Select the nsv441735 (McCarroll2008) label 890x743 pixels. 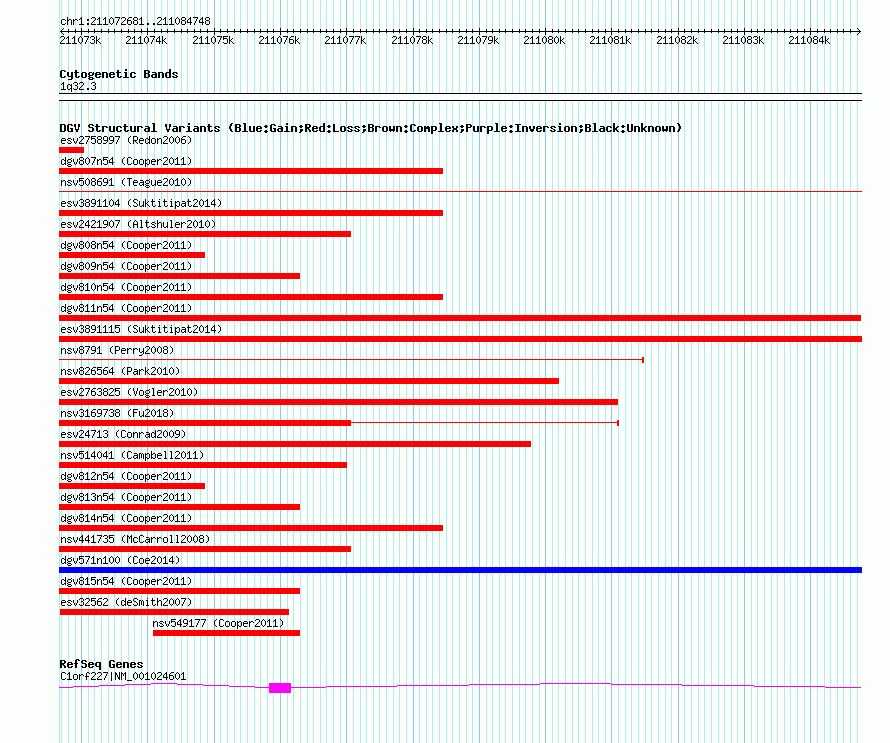pos(135,539)
